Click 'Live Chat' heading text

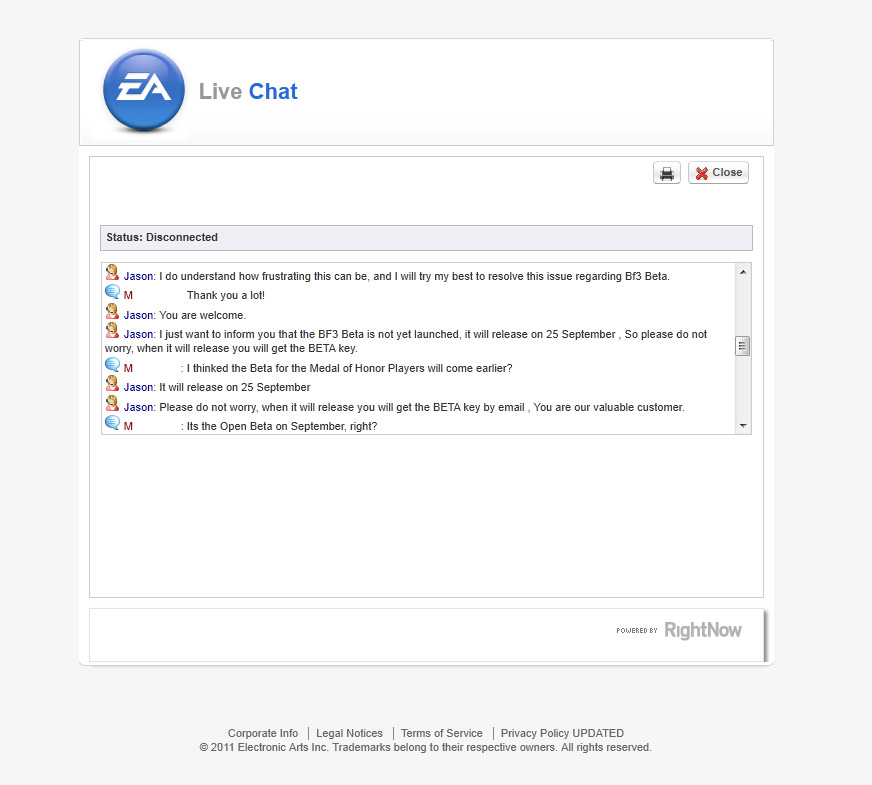tap(248, 91)
